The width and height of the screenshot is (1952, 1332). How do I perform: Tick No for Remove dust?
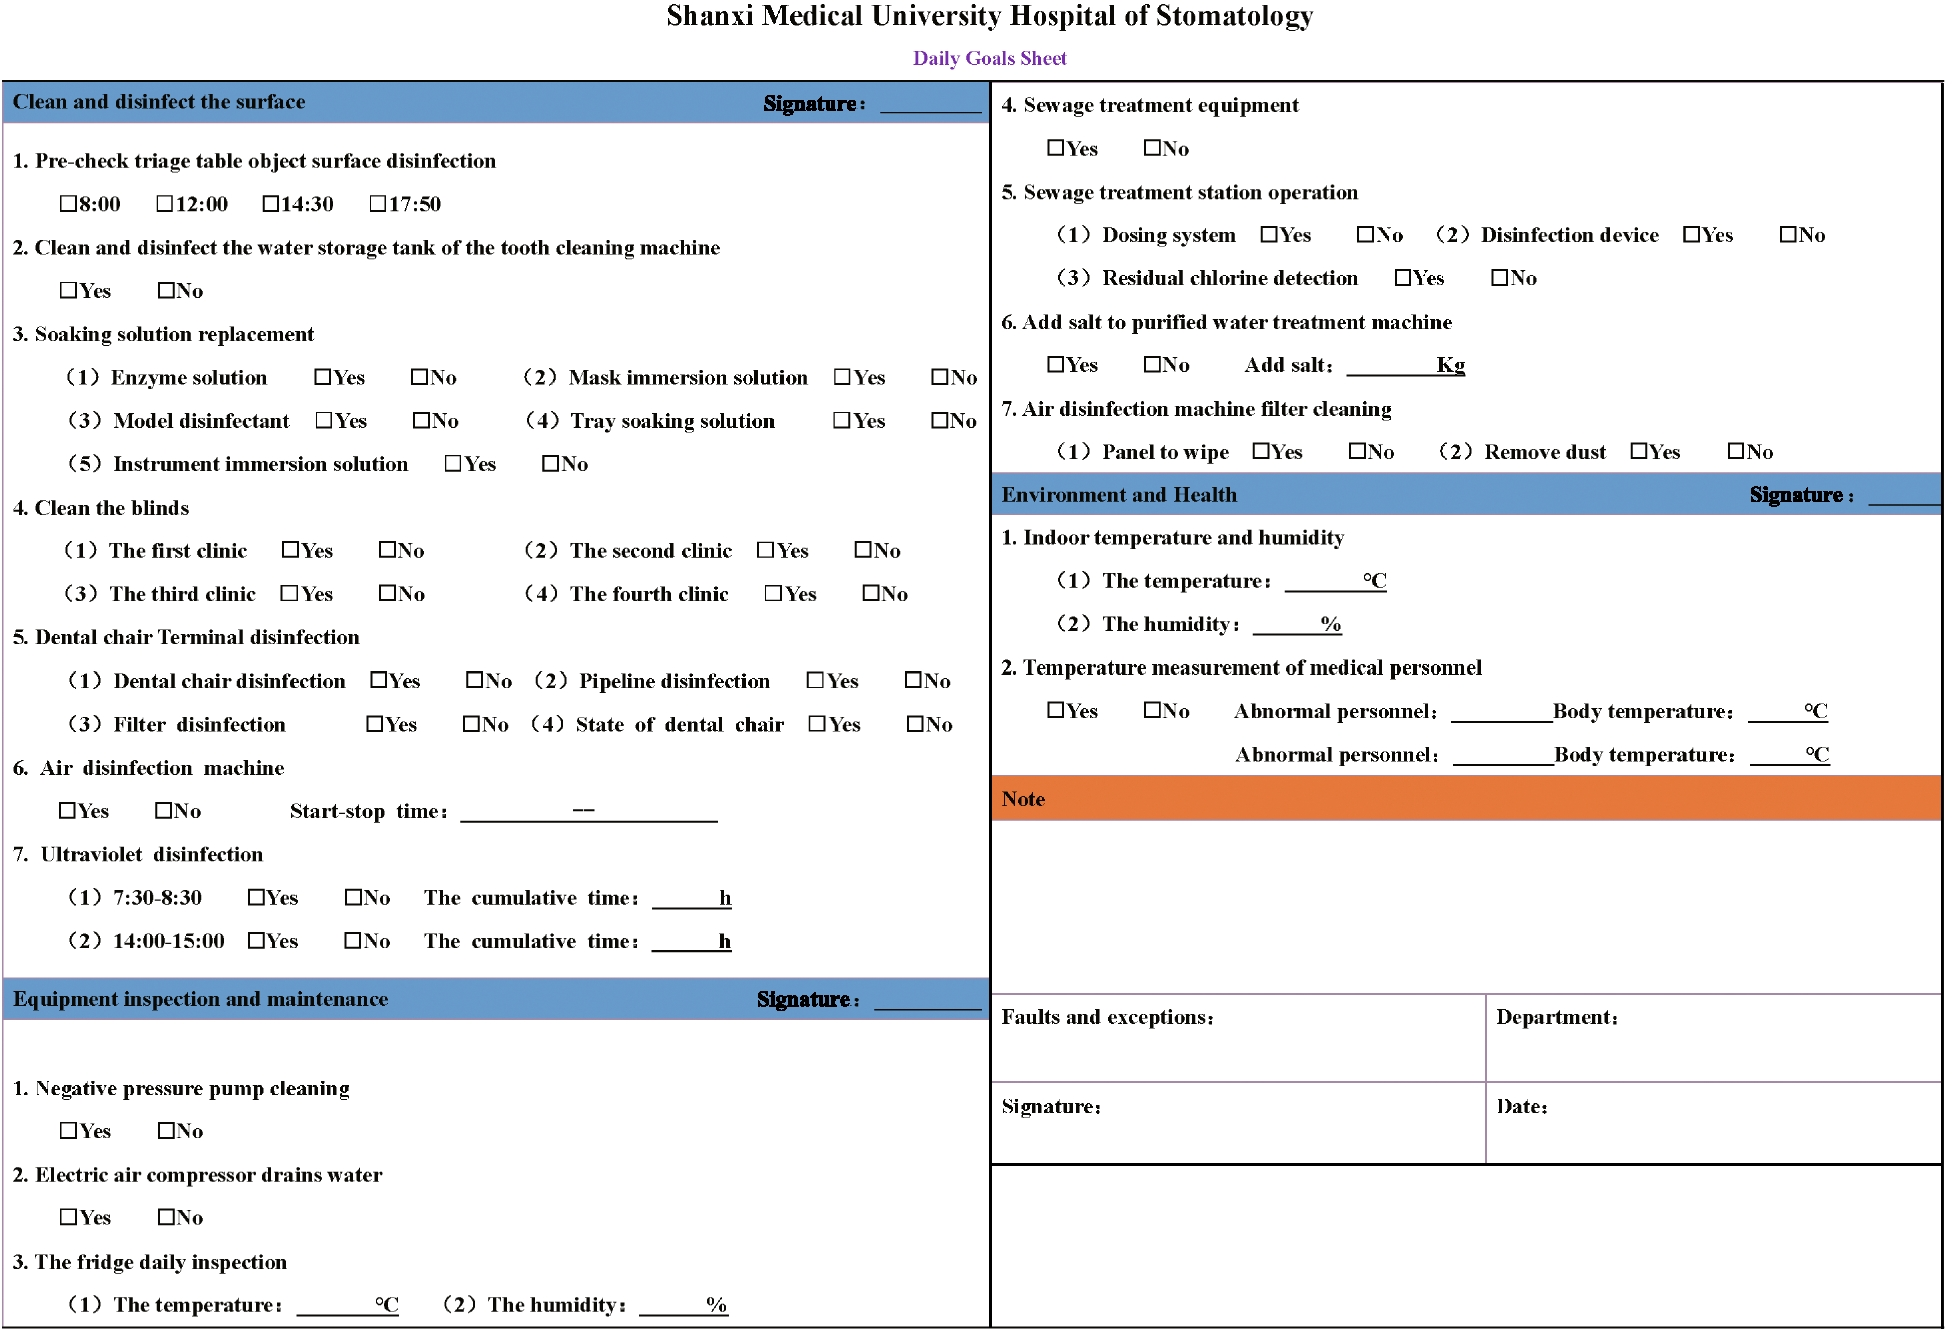tap(1736, 451)
